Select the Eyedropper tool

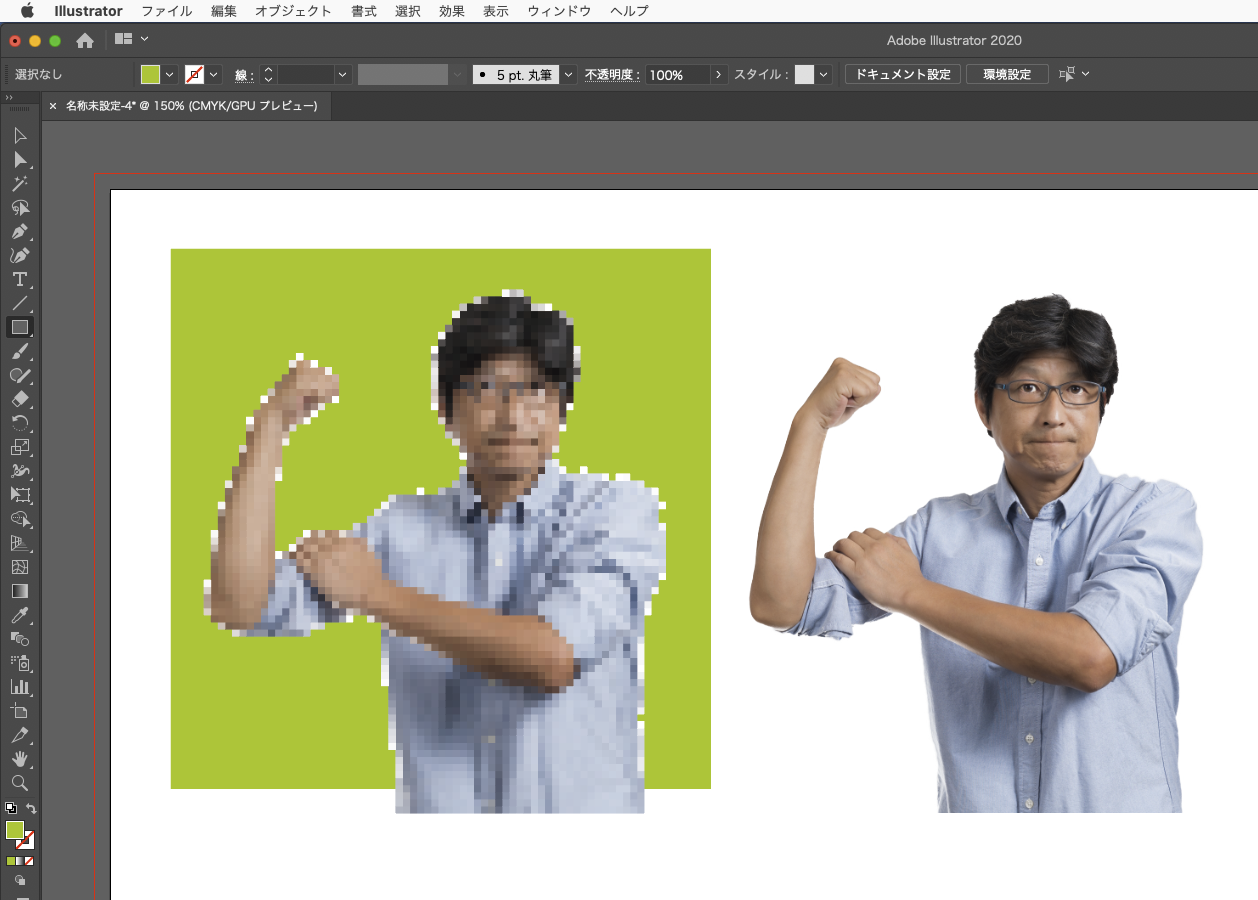tap(20, 615)
